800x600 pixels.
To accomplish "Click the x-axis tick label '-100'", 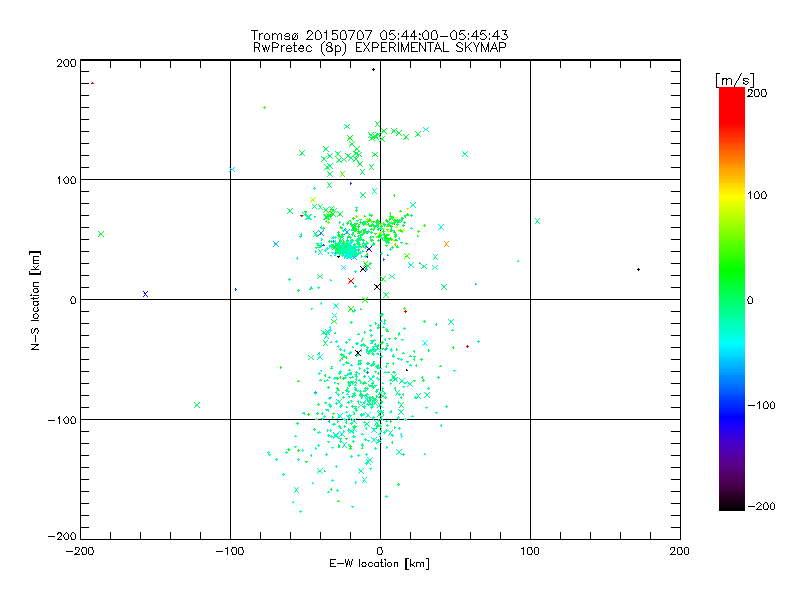I will coord(230,551).
